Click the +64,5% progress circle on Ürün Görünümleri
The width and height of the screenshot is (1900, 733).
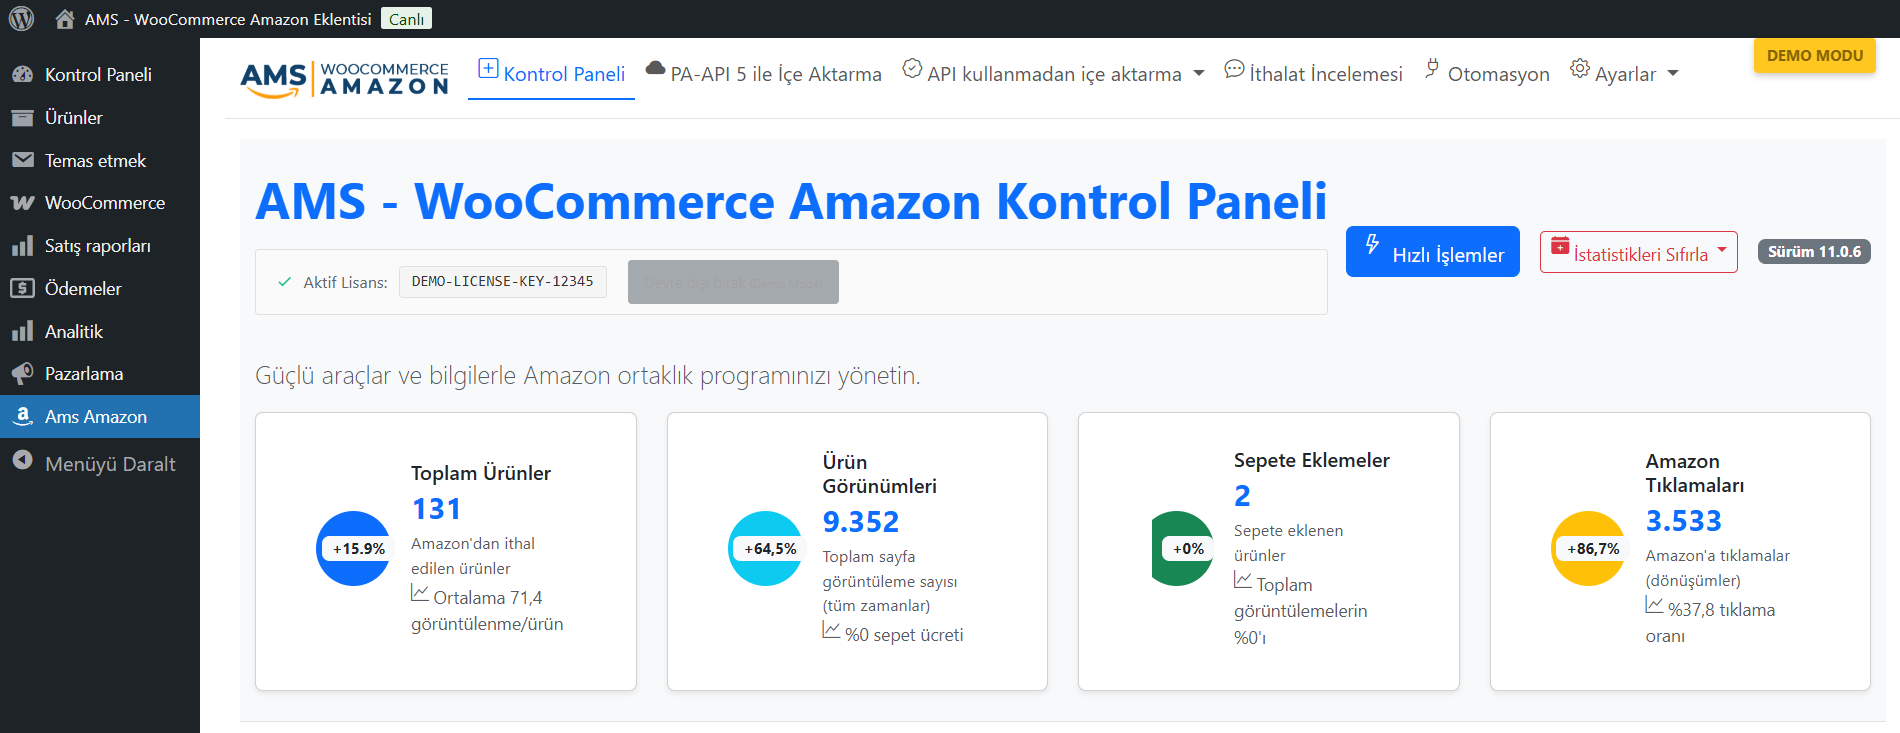point(766,548)
